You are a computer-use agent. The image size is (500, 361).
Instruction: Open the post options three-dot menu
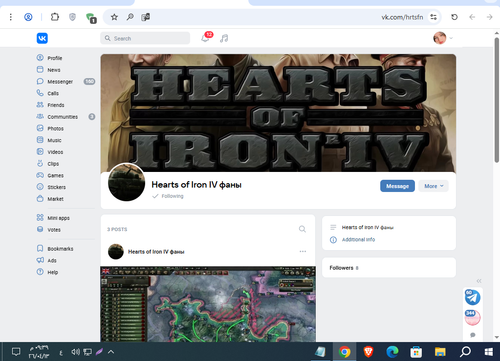[x=303, y=251]
